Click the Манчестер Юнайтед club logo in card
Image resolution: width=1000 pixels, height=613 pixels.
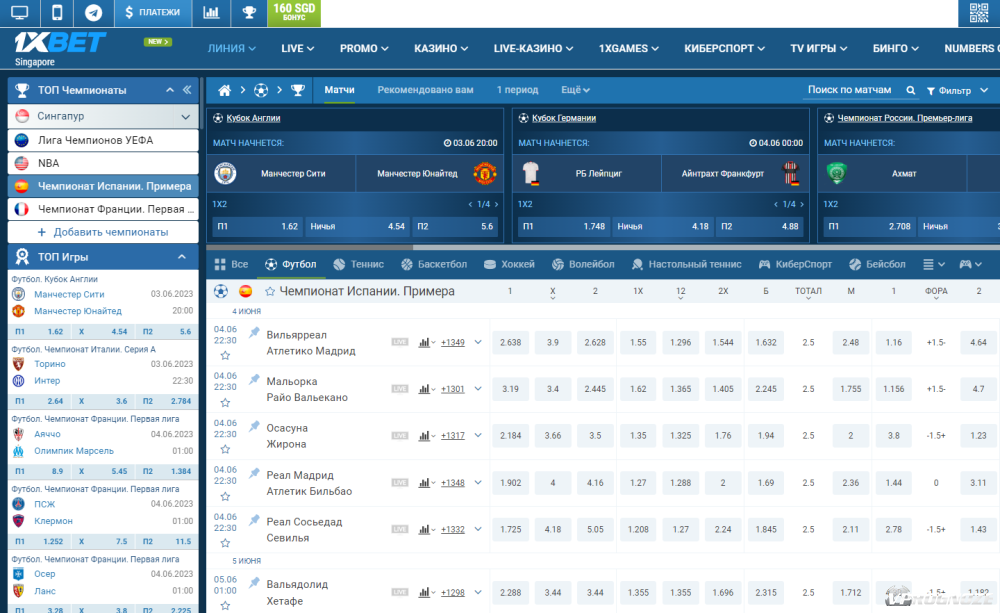(485, 174)
